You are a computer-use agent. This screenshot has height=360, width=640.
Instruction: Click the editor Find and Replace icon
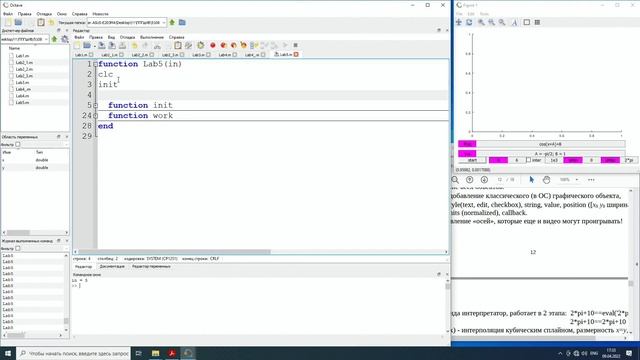point(188,45)
